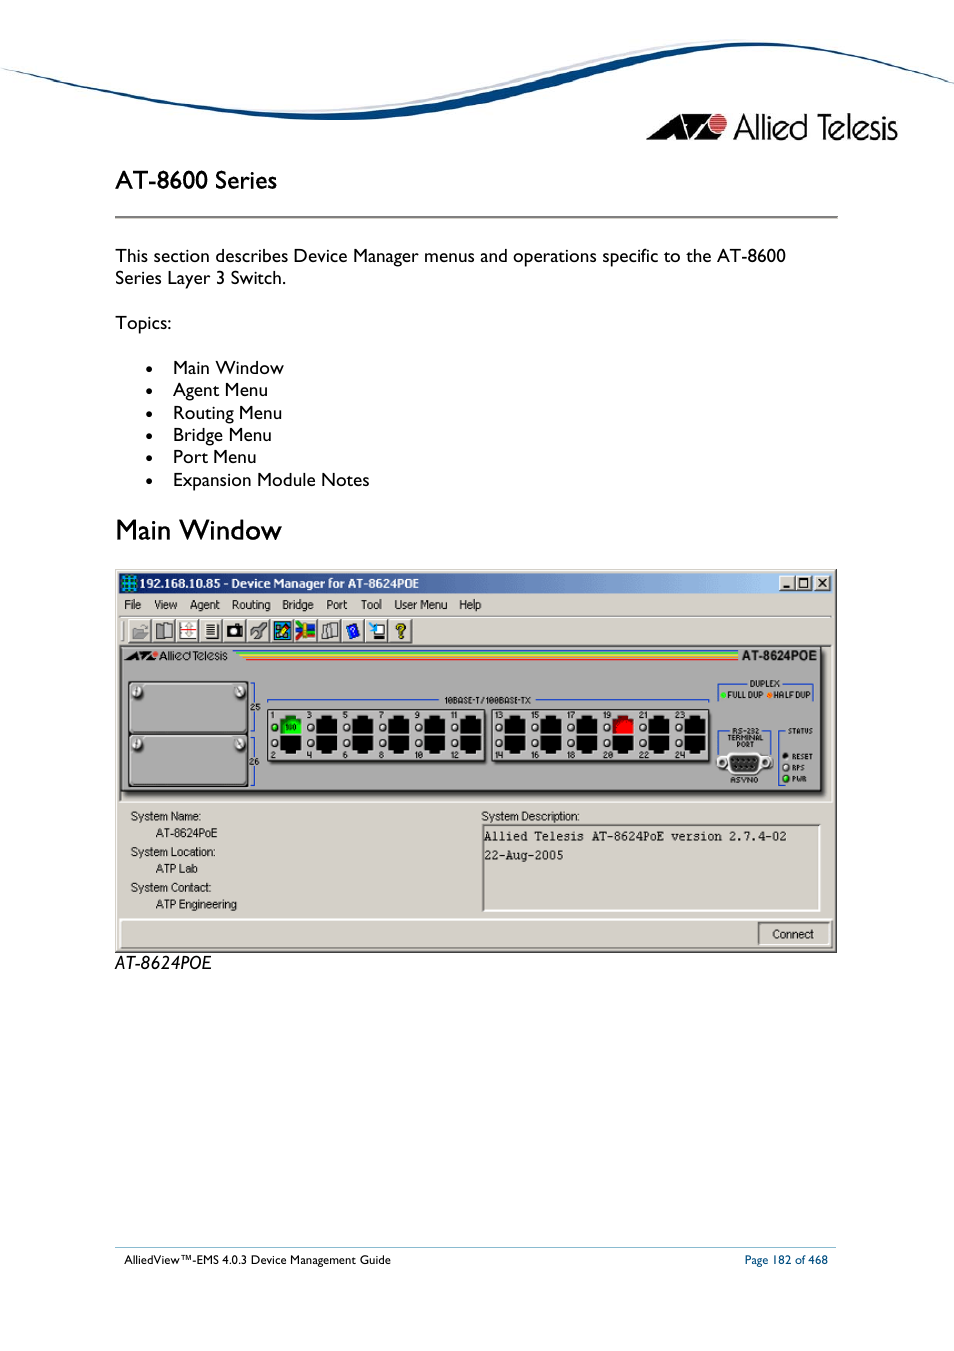This screenshot has height=1351, width=954.
Task: Click the red line with arrows toolbar icon
Action: point(188,631)
